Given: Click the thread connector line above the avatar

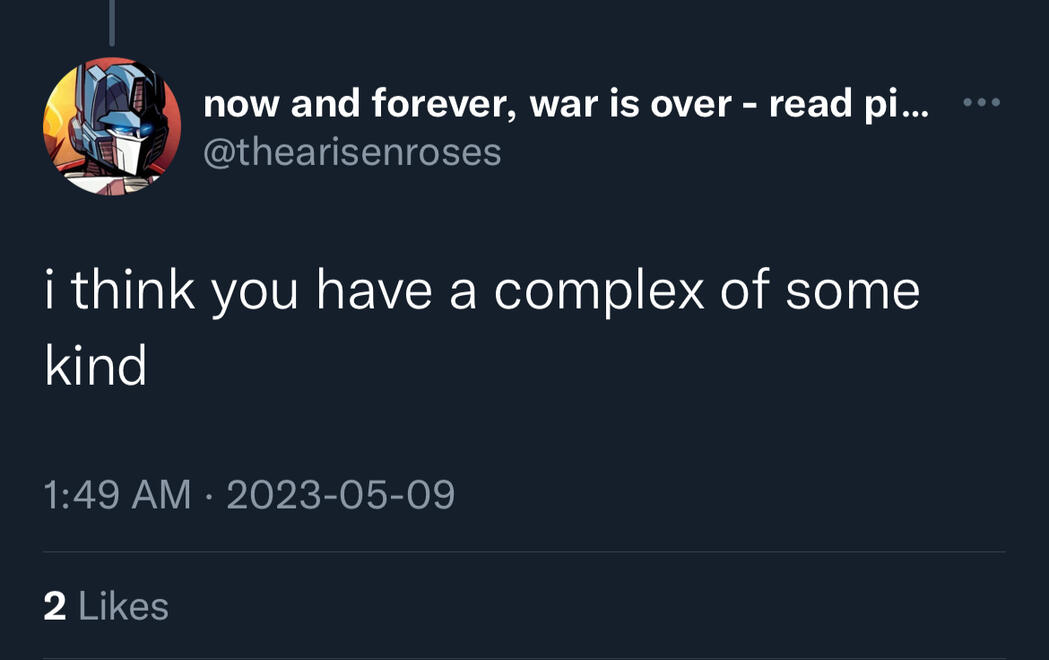Looking at the screenshot, I should point(111,22).
